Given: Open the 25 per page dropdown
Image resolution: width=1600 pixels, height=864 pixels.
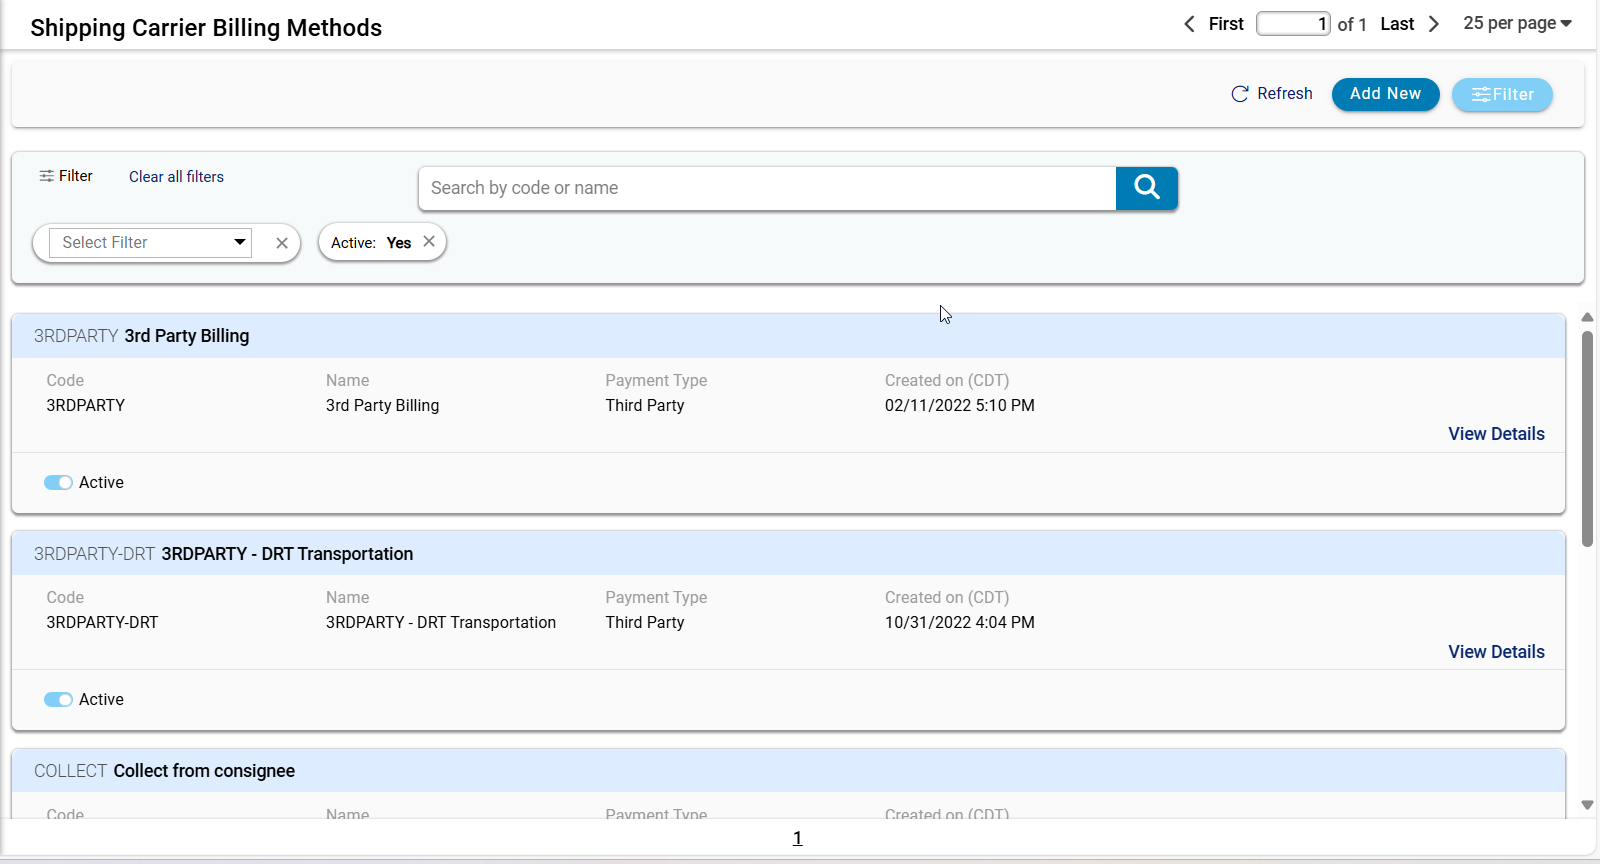Looking at the screenshot, I should [x=1517, y=23].
